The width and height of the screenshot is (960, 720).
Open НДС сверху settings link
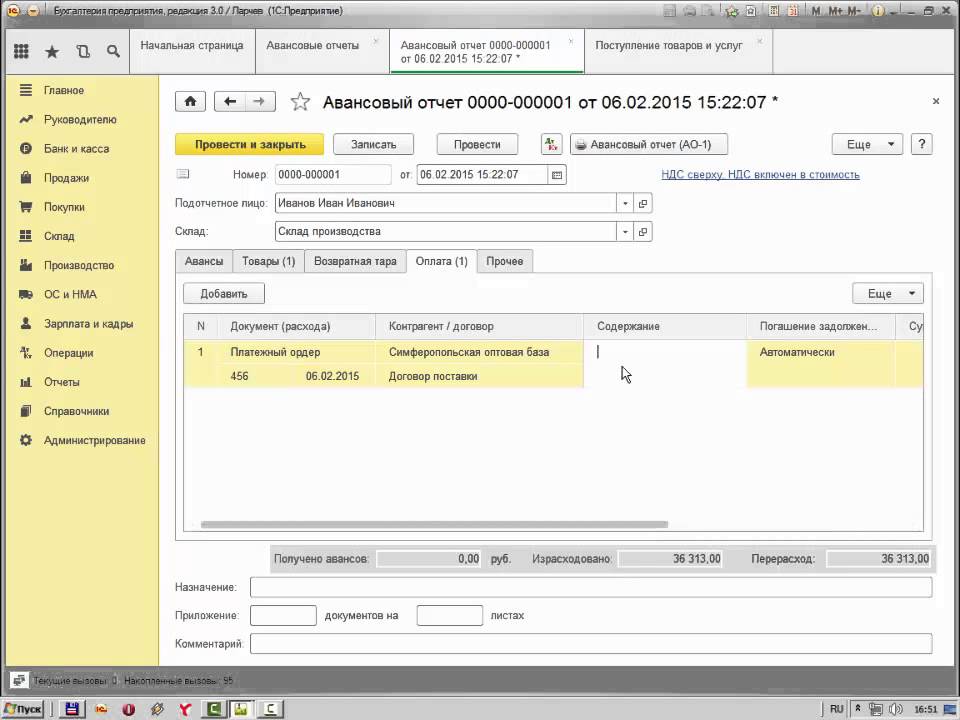pyautogui.click(x=760, y=175)
